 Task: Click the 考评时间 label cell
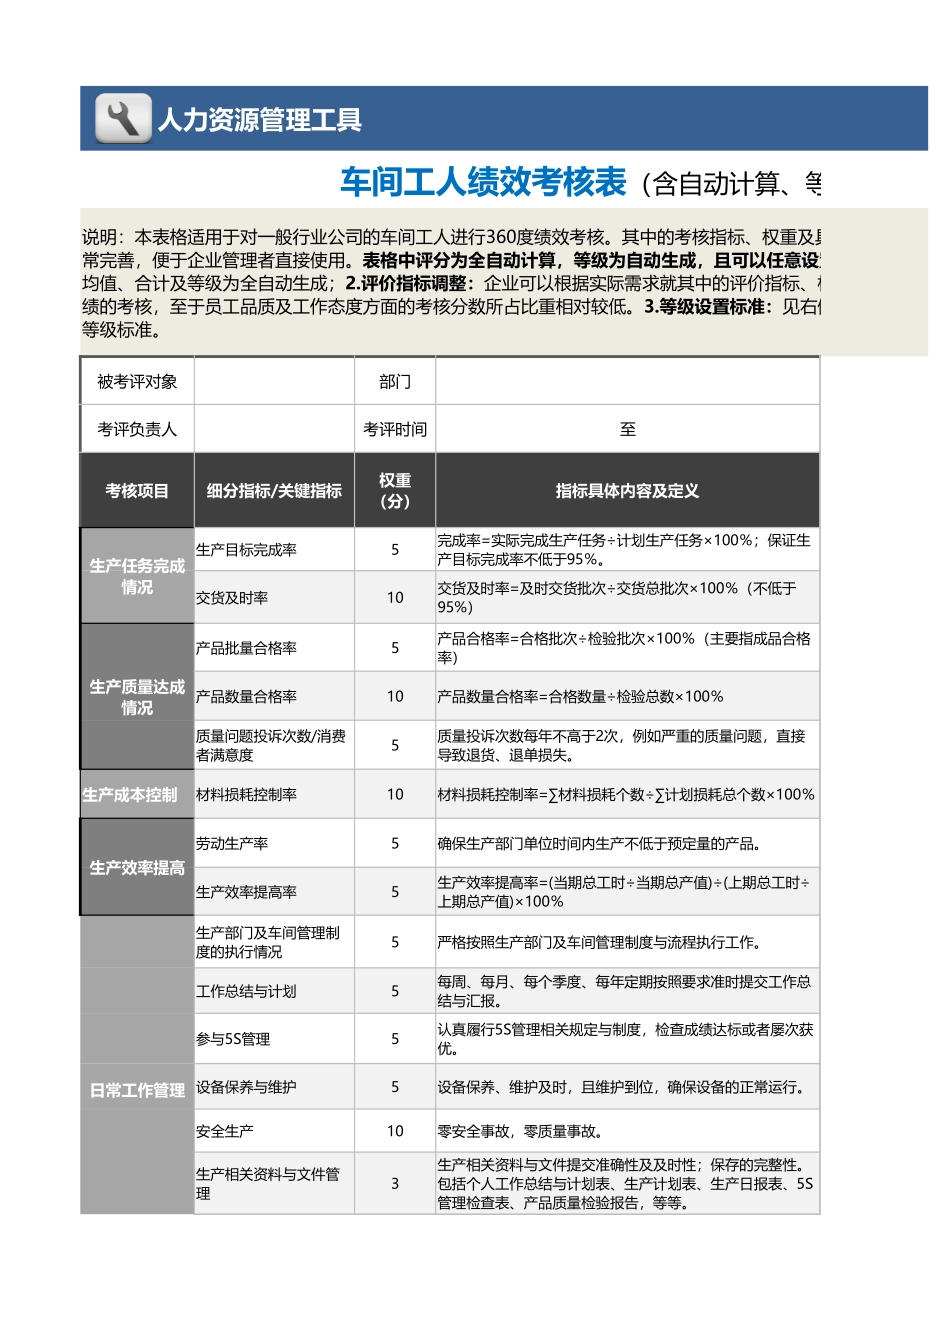[395, 429]
